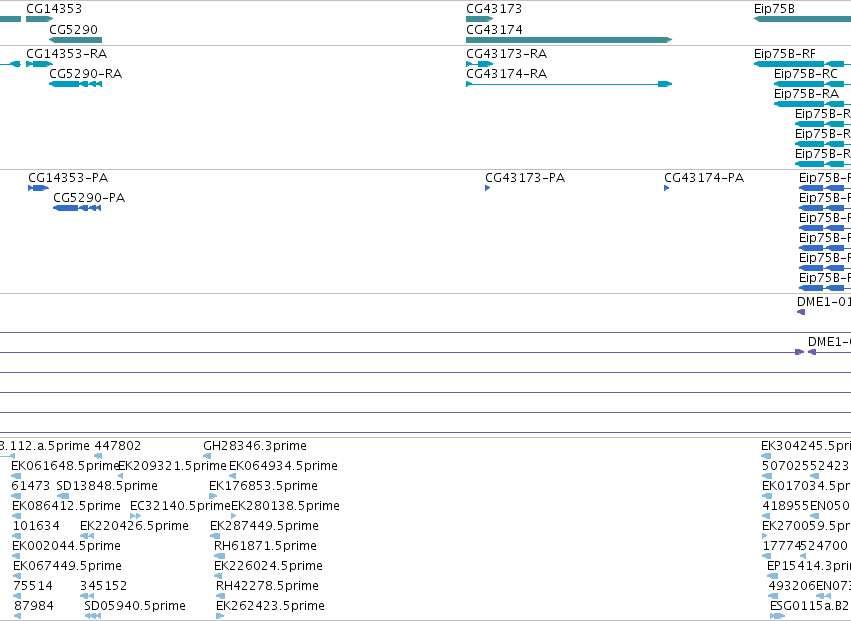The height and width of the screenshot is (621, 851).
Task: Select the CG5290-PA protein glyph
Action: [77, 208]
